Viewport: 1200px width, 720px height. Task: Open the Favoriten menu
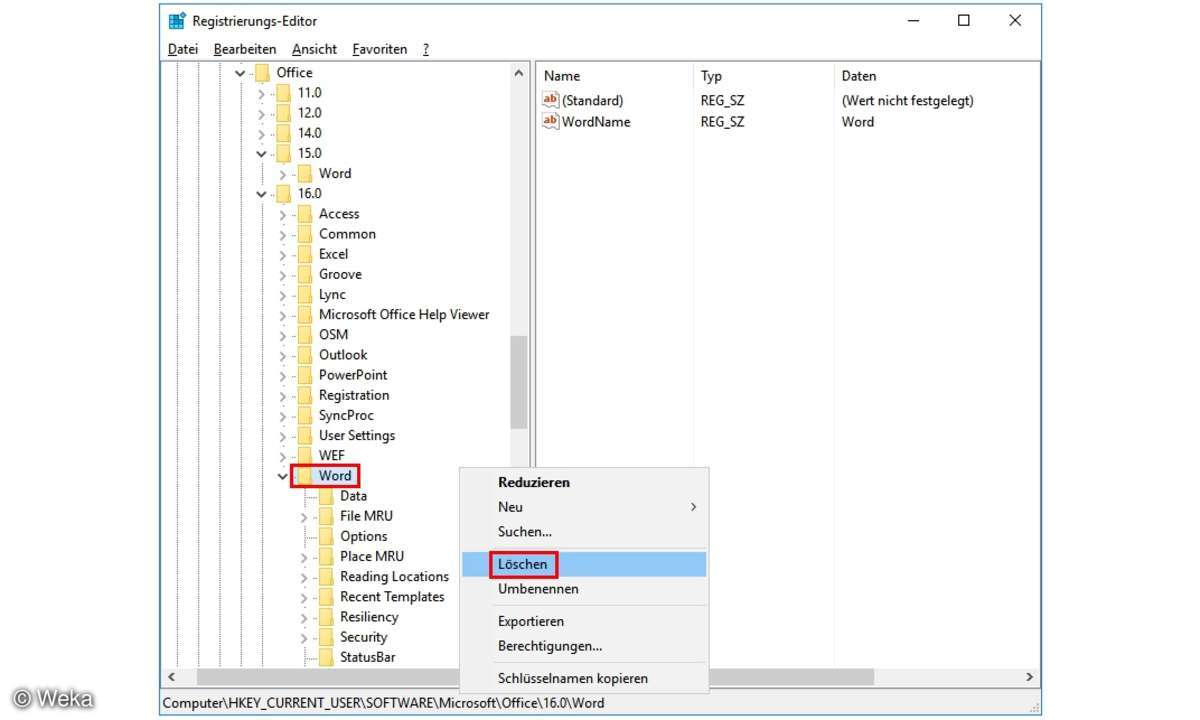coord(379,49)
